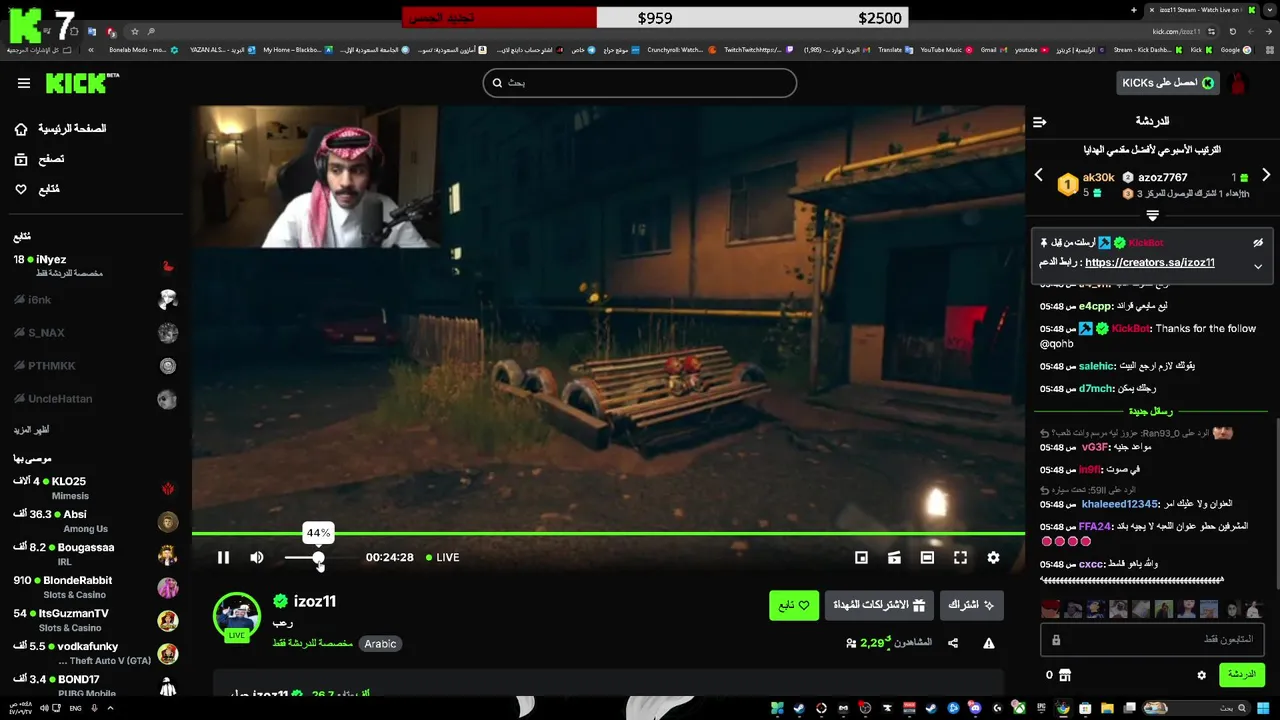Select the S_NAX channel in the sidebar
This screenshot has width=1280, height=720.
click(95, 333)
